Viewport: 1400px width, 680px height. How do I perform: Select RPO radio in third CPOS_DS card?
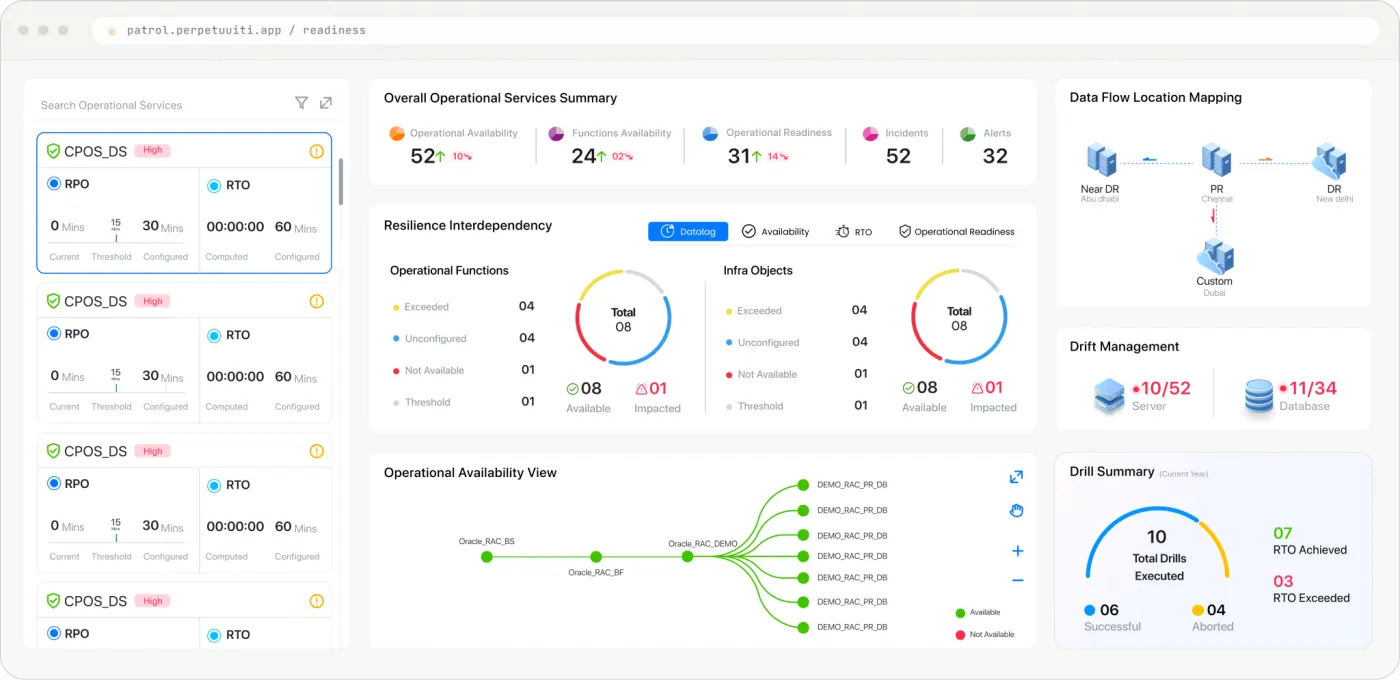pos(54,484)
